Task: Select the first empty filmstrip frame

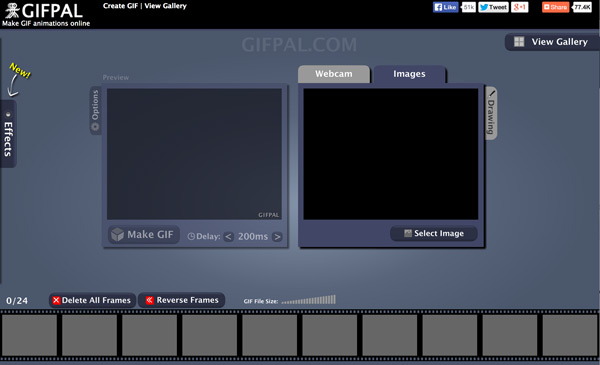Action: coord(29,335)
